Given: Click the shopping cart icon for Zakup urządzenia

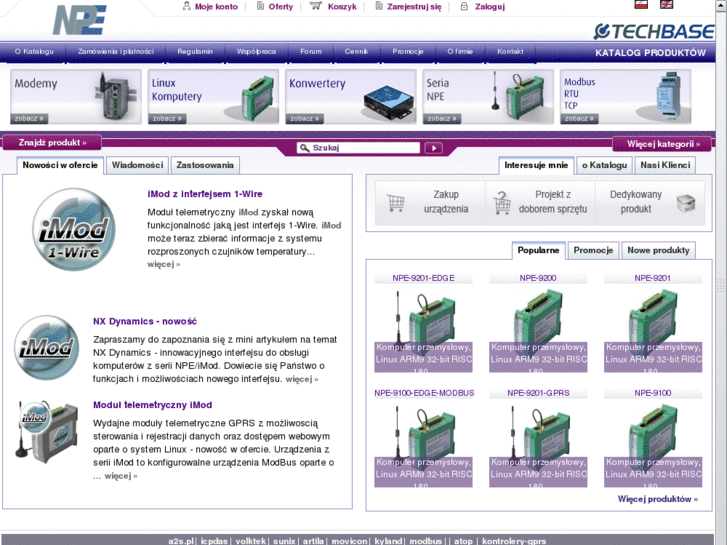Looking at the screenshot, I should [396, 203].
